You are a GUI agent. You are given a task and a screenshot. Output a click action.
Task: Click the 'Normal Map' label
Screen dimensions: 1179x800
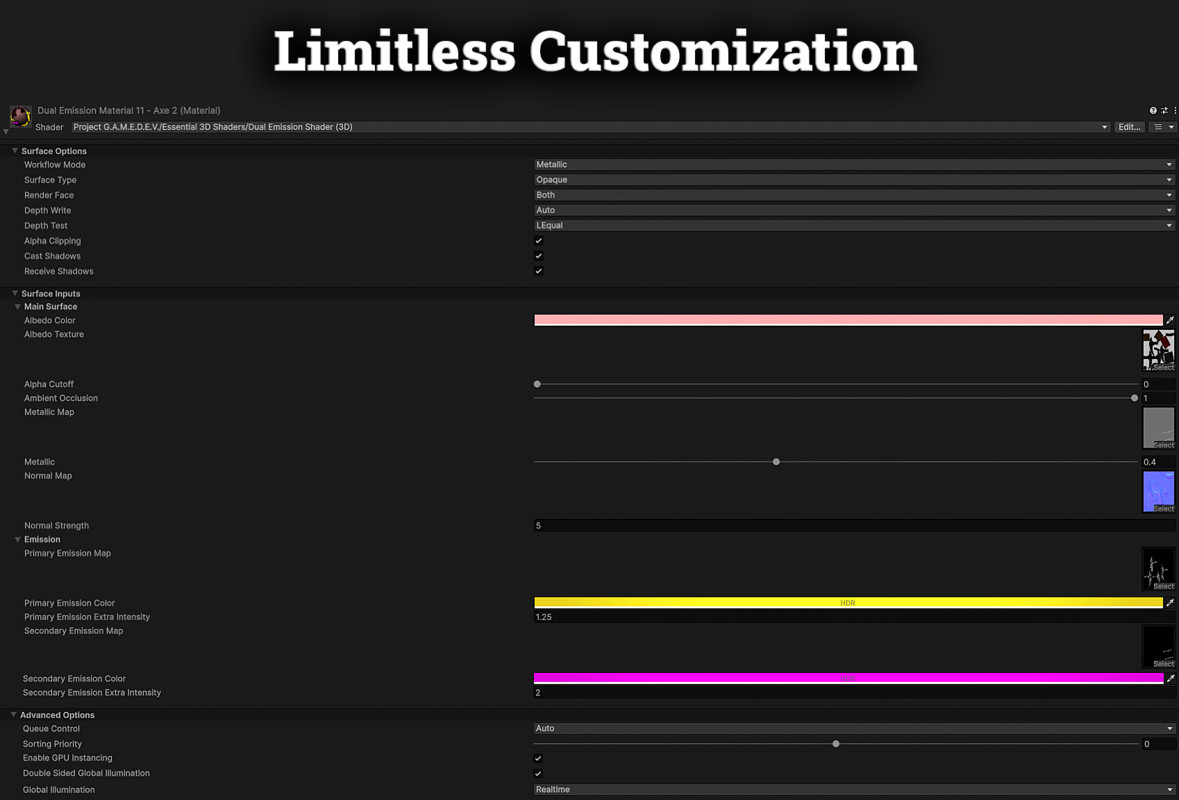pos(48,476)
